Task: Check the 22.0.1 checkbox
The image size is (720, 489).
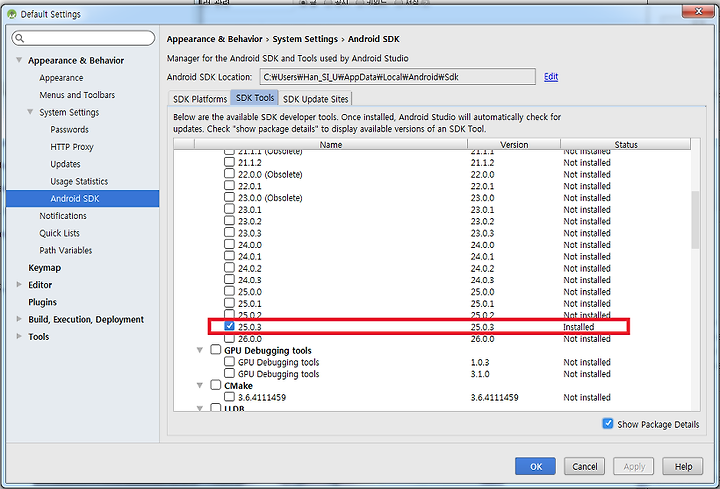Action: tap(229, 185)
